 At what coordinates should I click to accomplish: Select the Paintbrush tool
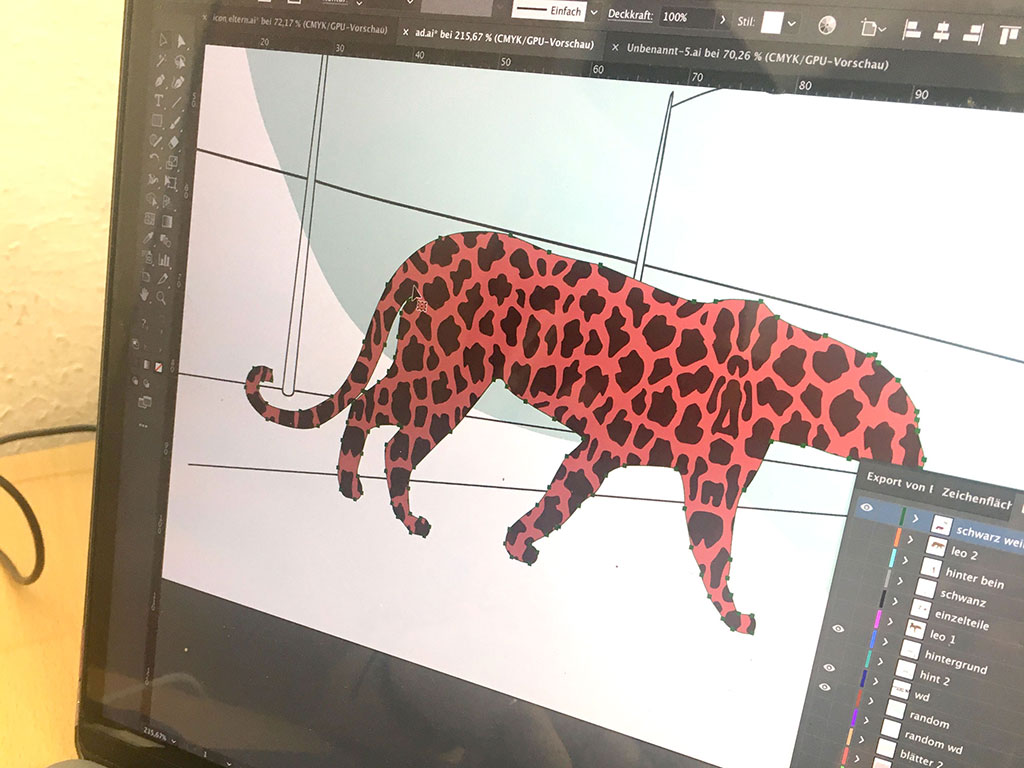[x=176, y=122]
